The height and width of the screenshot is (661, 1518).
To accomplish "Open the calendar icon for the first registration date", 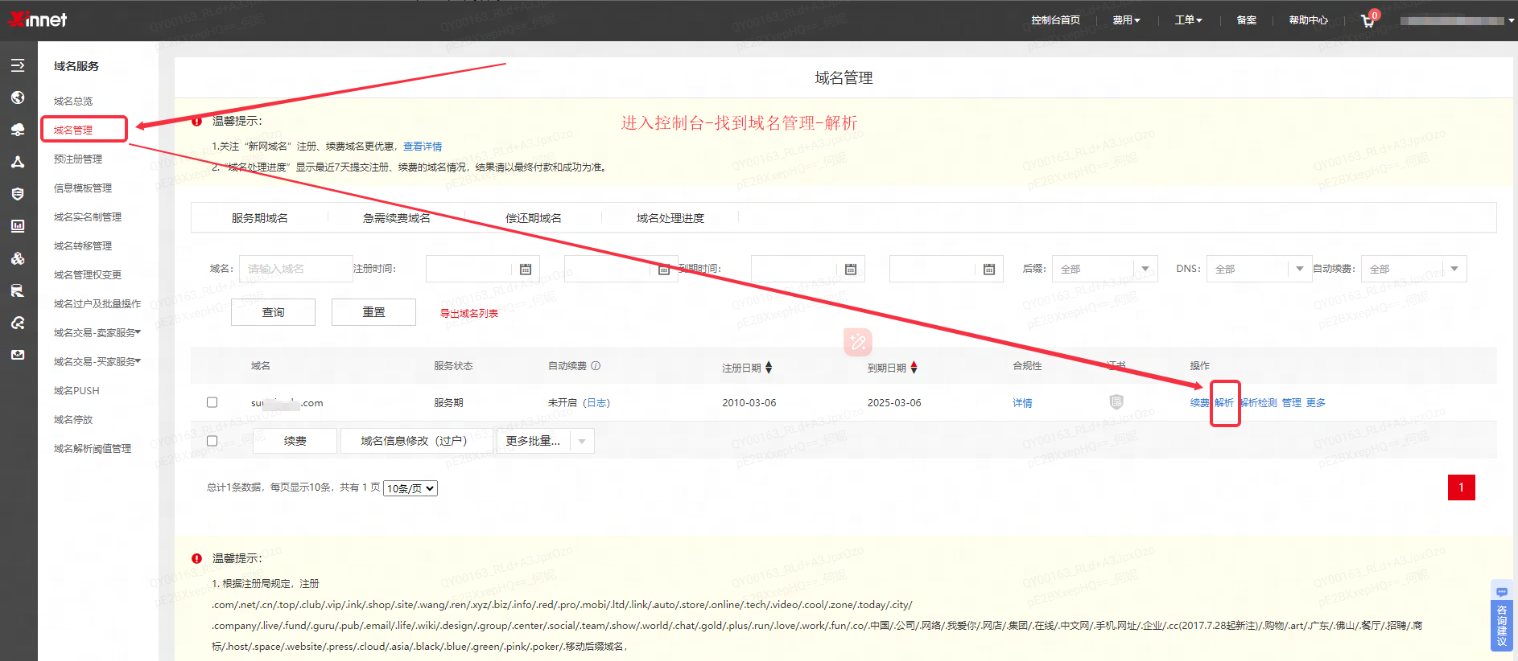I will click(x=526, y=269).
